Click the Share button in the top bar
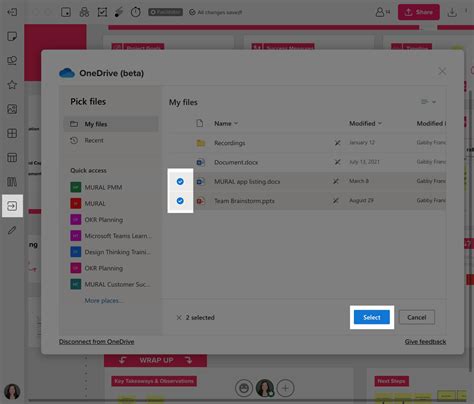 [419, 12]
